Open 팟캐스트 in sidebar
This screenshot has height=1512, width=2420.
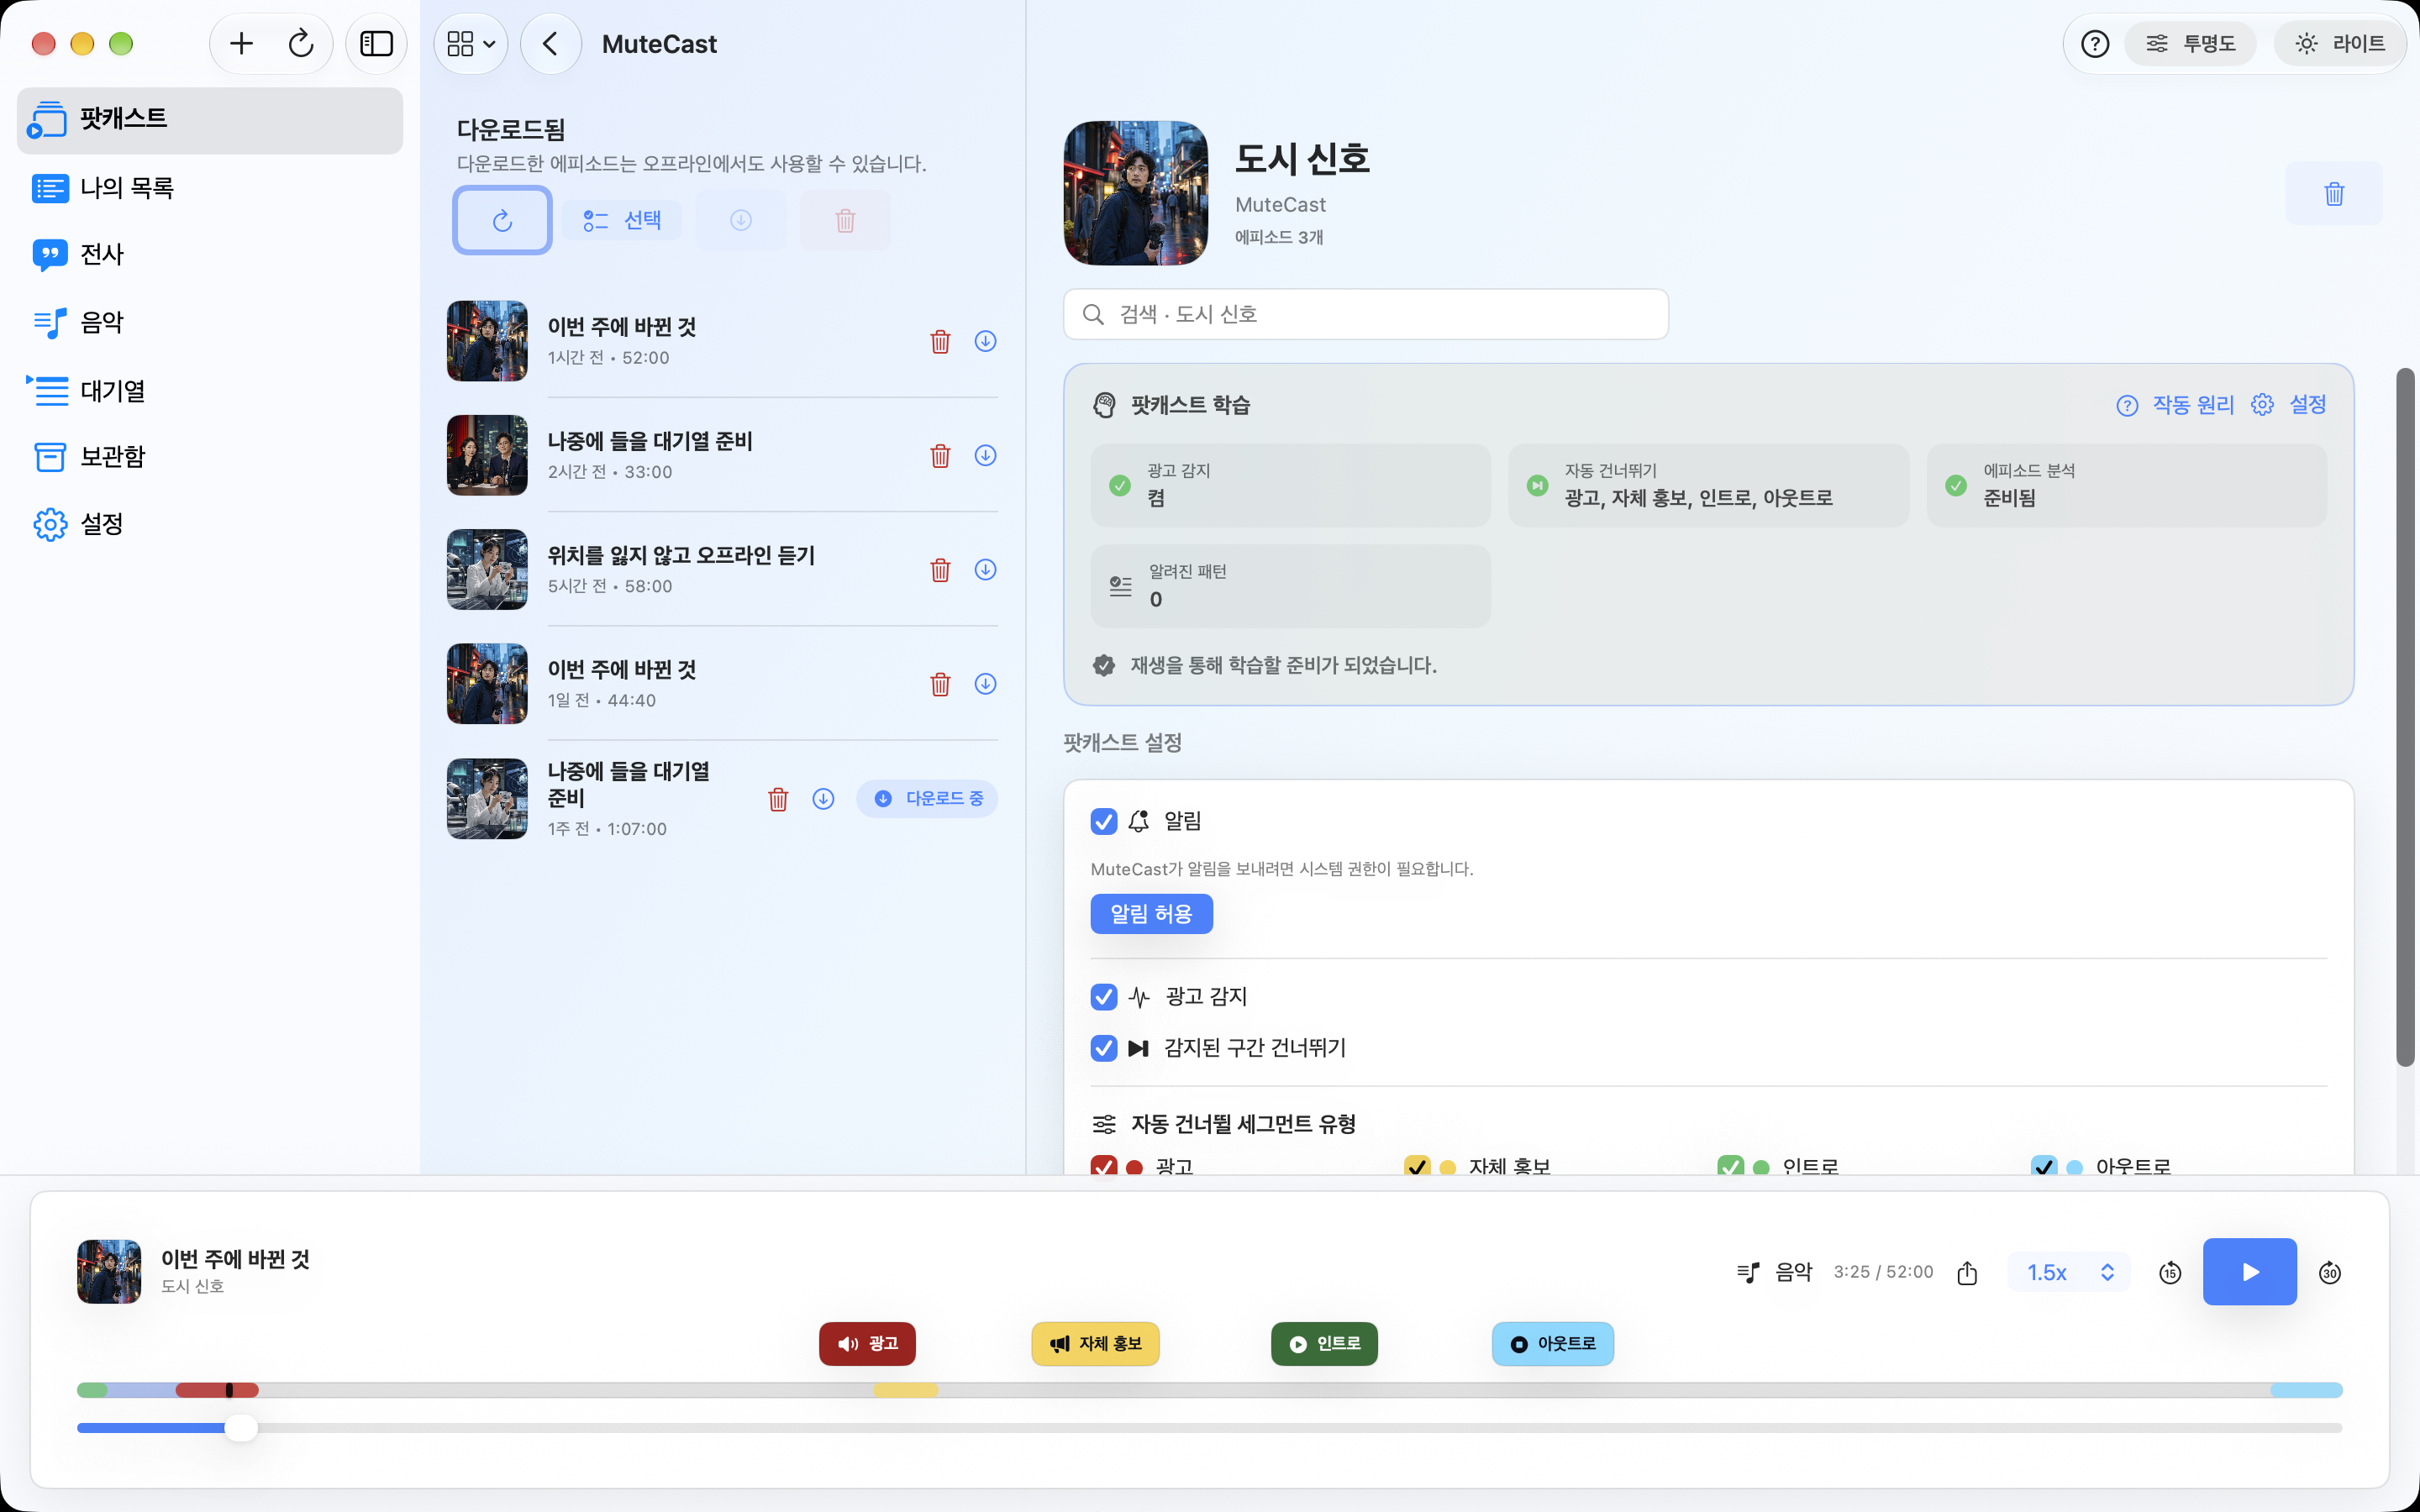point(210,120)
